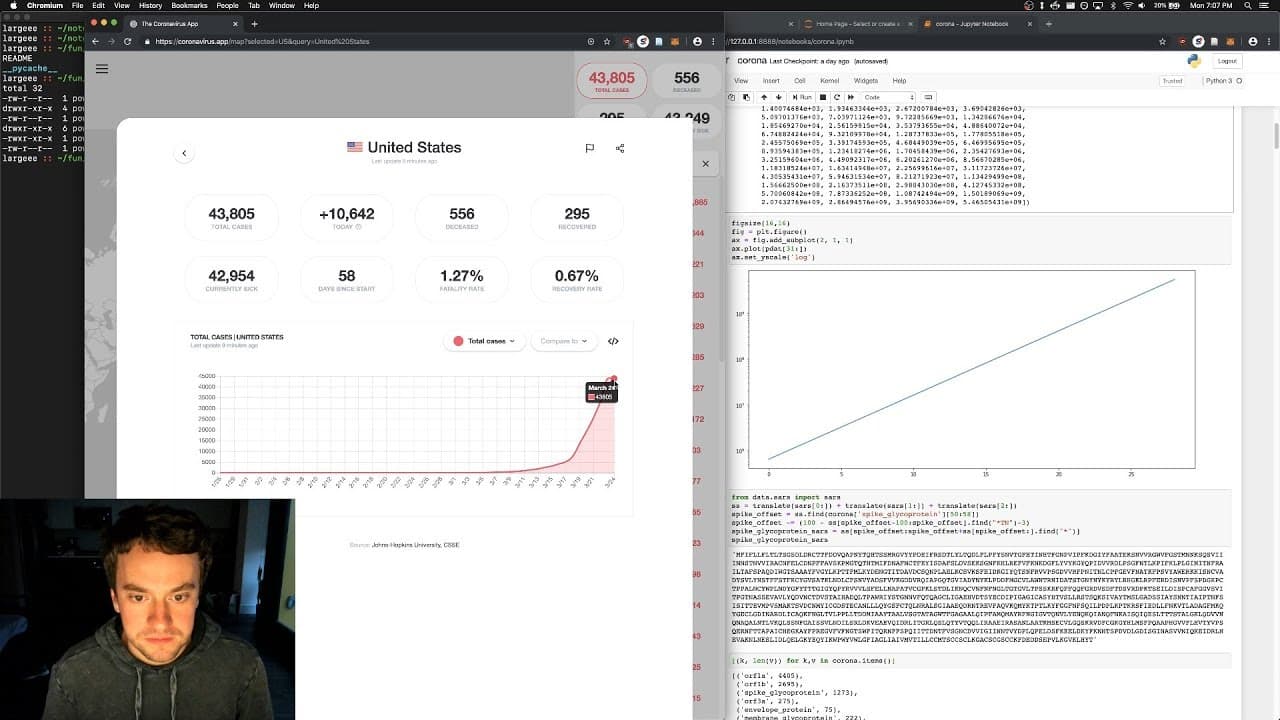
Task: Close the side panel with the X icon
Action: click(705, 163)
